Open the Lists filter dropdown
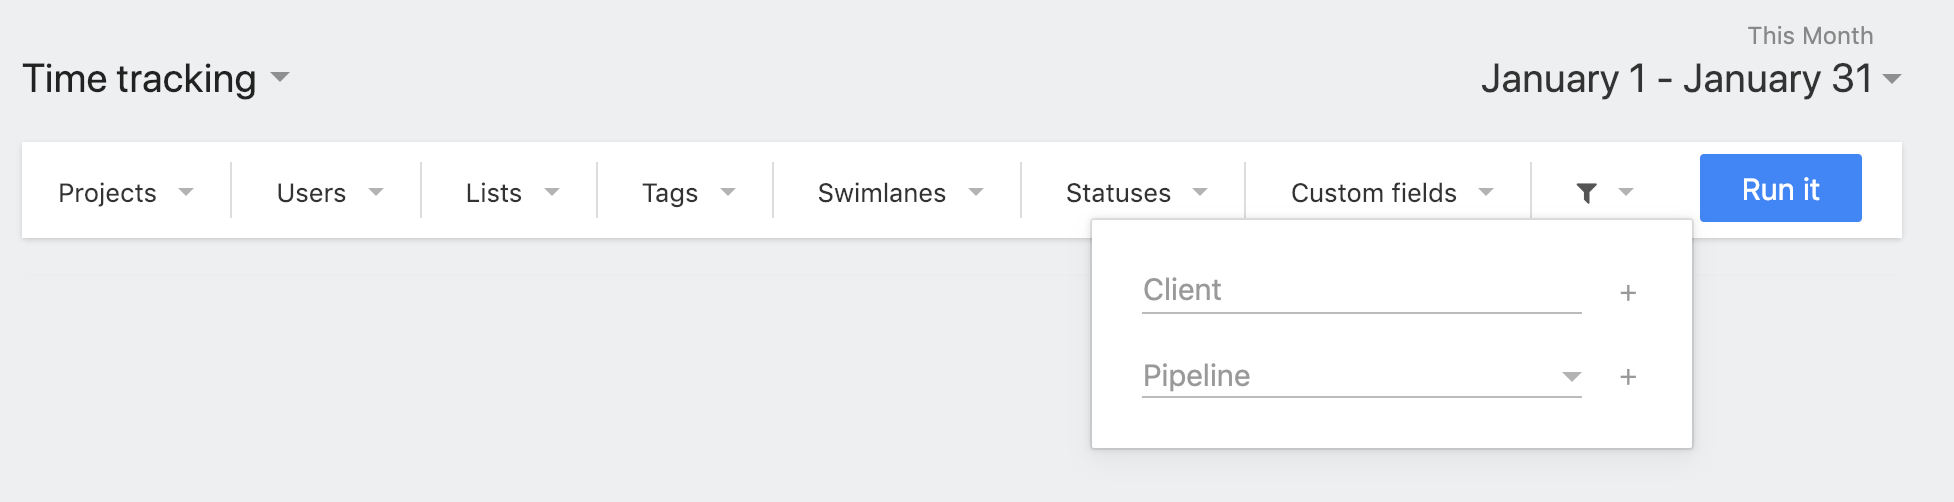Screen dimensions: 1954x502 (x=512, y=192)
